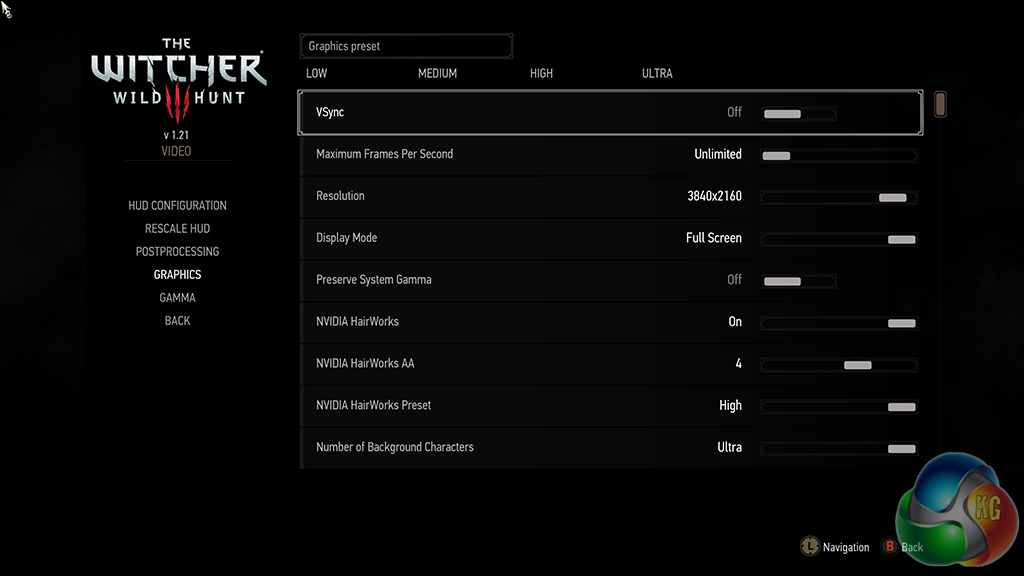
Task: Select the Preserve System Gamma label
Action: 374,280
